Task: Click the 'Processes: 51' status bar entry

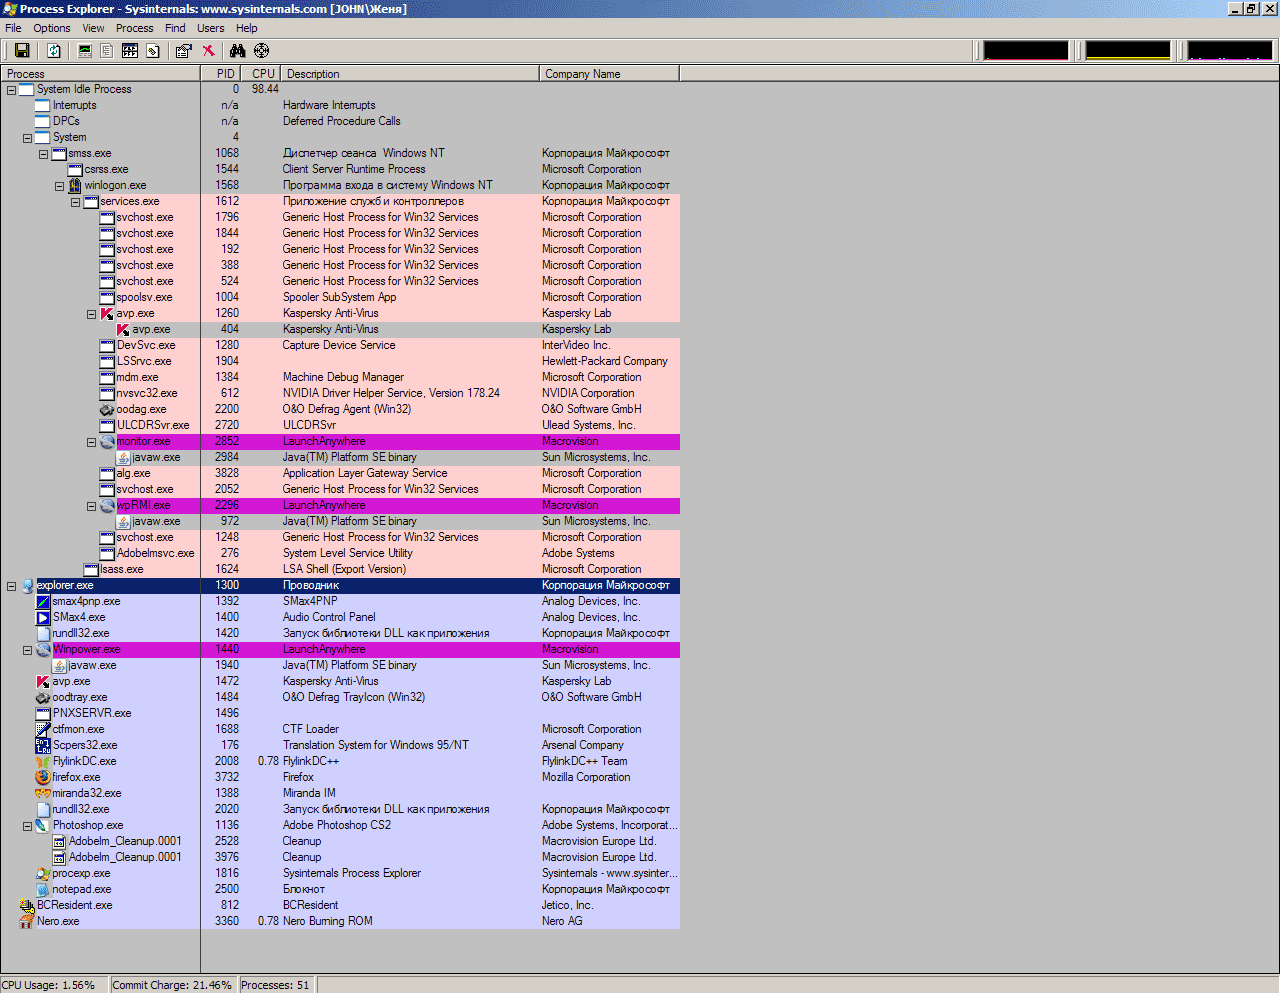Action: click(x=277, y=985)
